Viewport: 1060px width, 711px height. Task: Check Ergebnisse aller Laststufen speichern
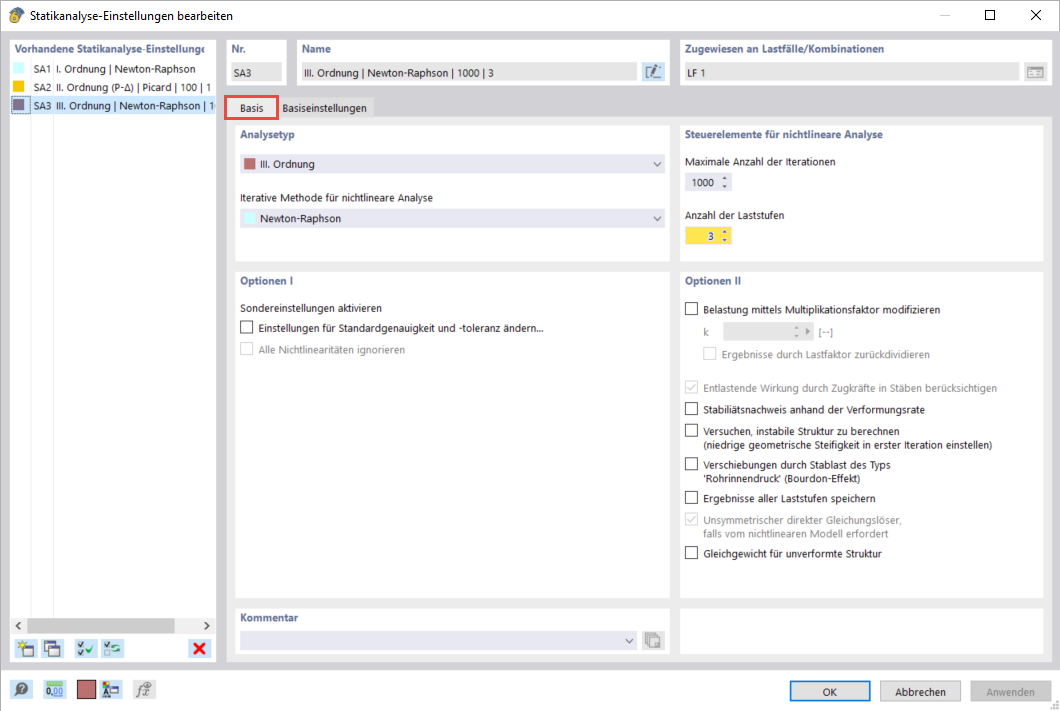692,497
